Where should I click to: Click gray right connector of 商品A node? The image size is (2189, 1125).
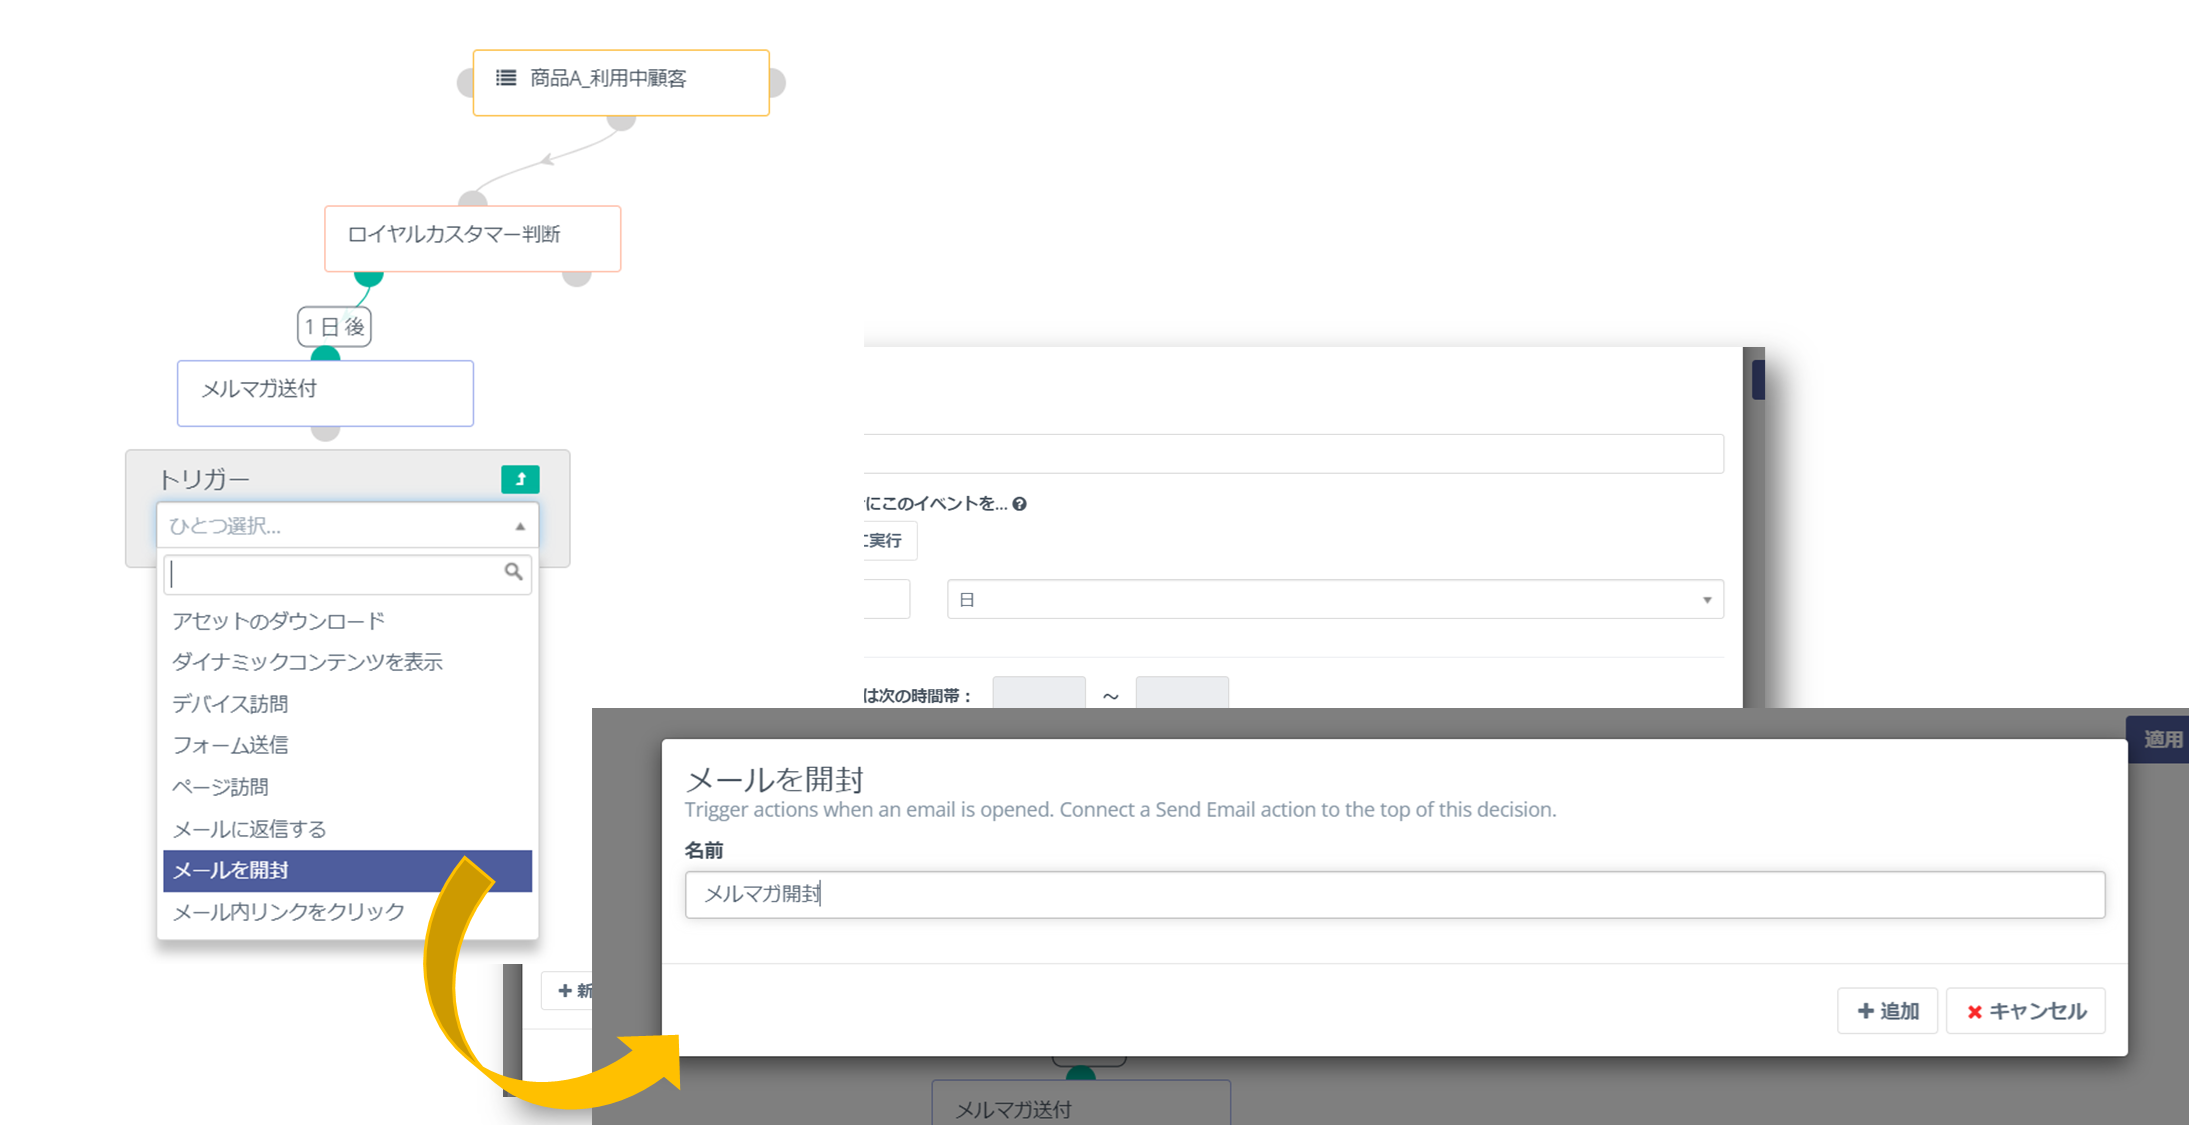[x=777, y=83]
